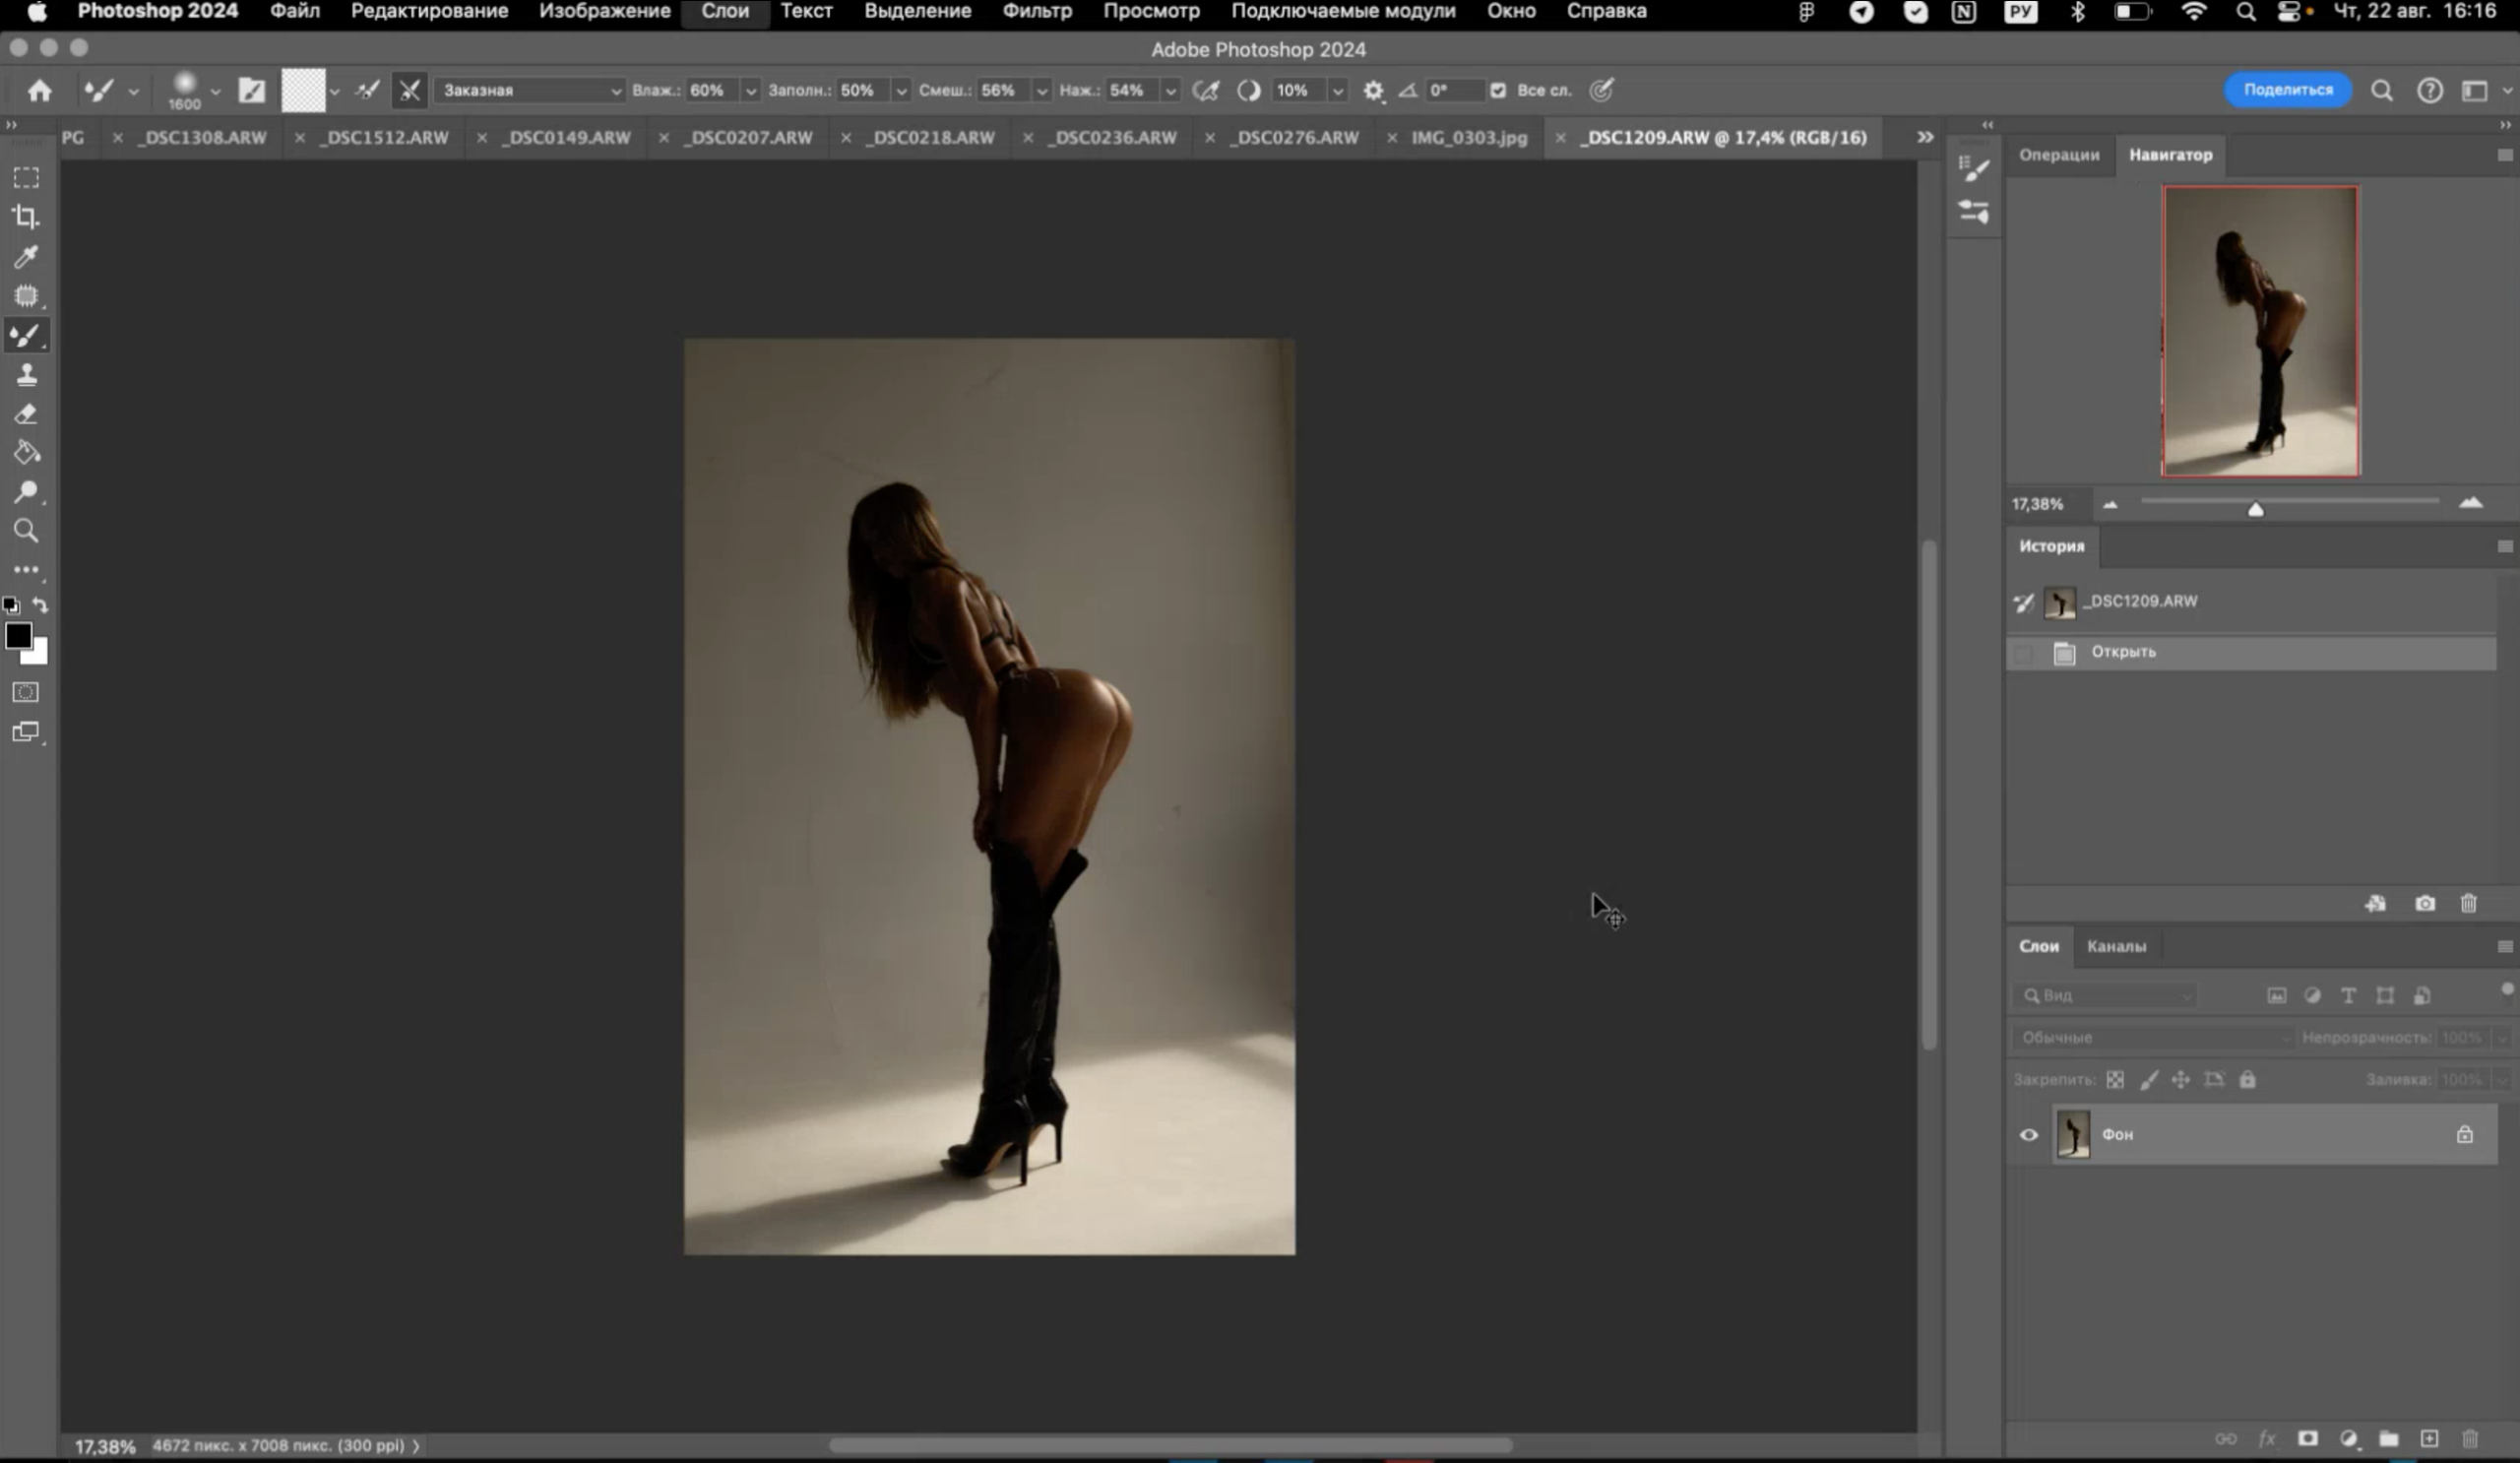
Task: Select the Zoom tool
Action: [x=26, y=531]
